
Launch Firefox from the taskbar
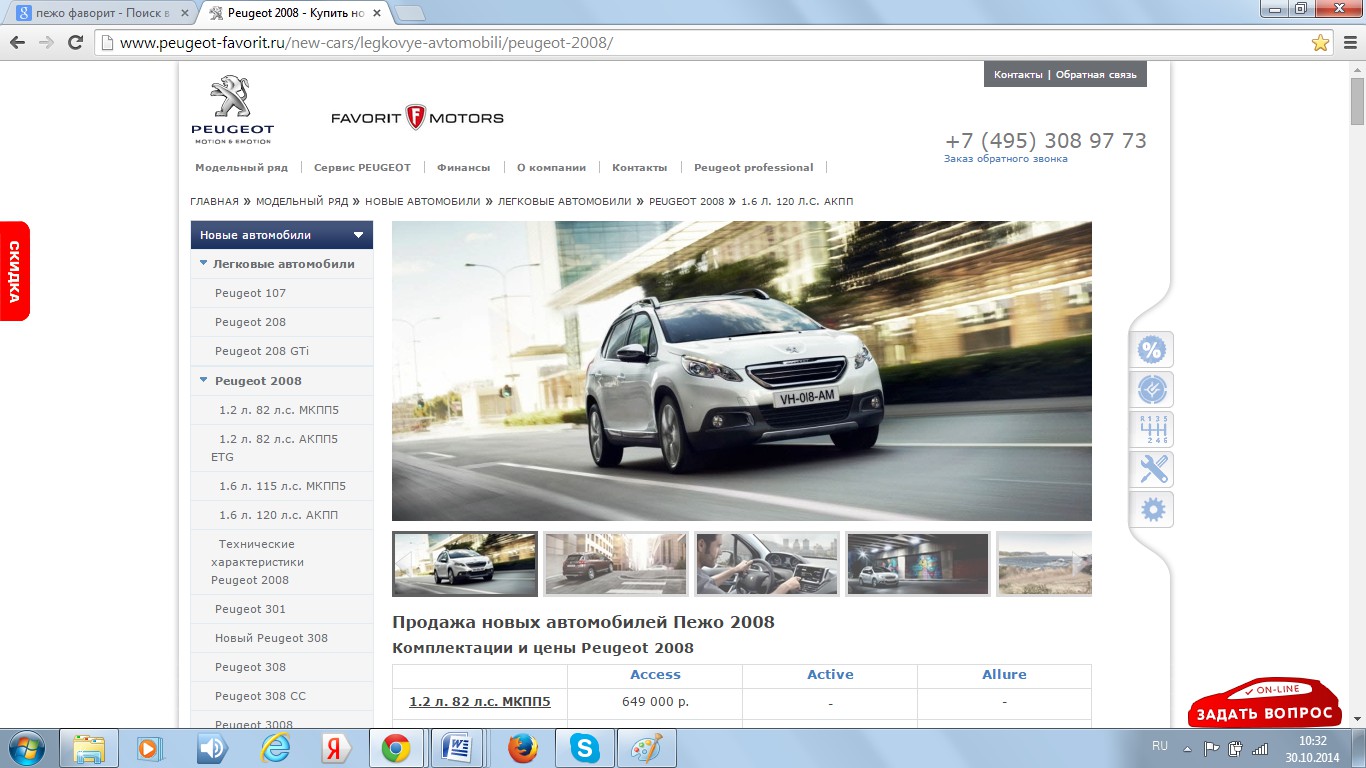click(523, 748)
